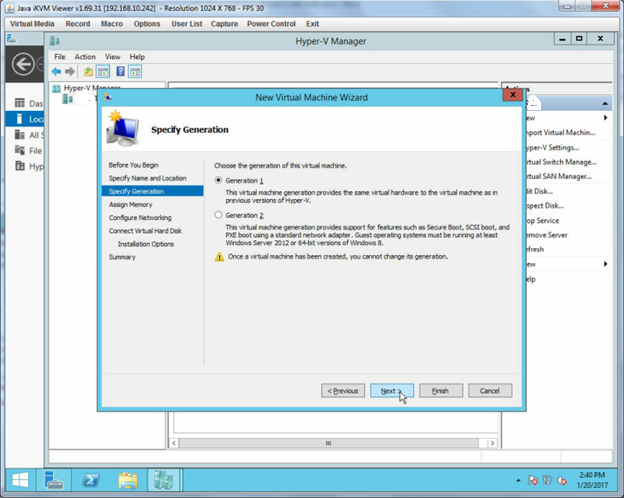Select the Generation 2 radio button
624x498 pixels.
click(218, 215)
